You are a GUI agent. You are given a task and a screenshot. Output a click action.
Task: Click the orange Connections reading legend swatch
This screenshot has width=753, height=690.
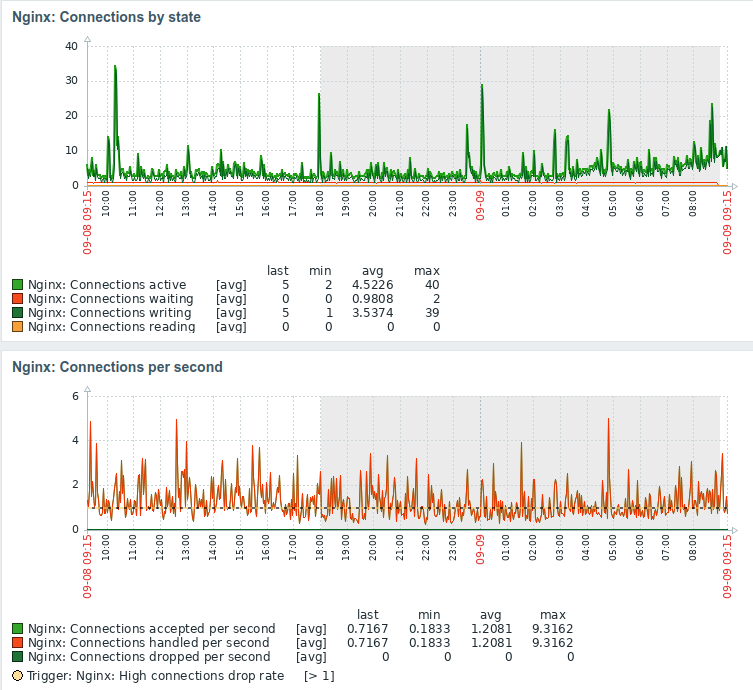pyautogui.click(x=17, y=327)
